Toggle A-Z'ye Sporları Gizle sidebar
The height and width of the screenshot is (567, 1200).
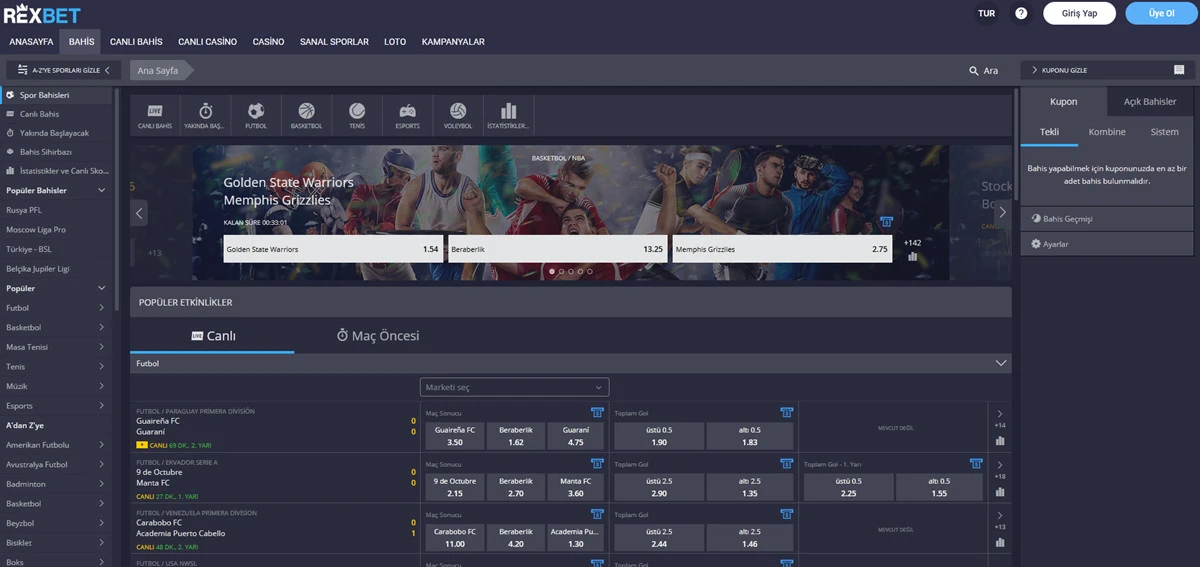point(64,70)
